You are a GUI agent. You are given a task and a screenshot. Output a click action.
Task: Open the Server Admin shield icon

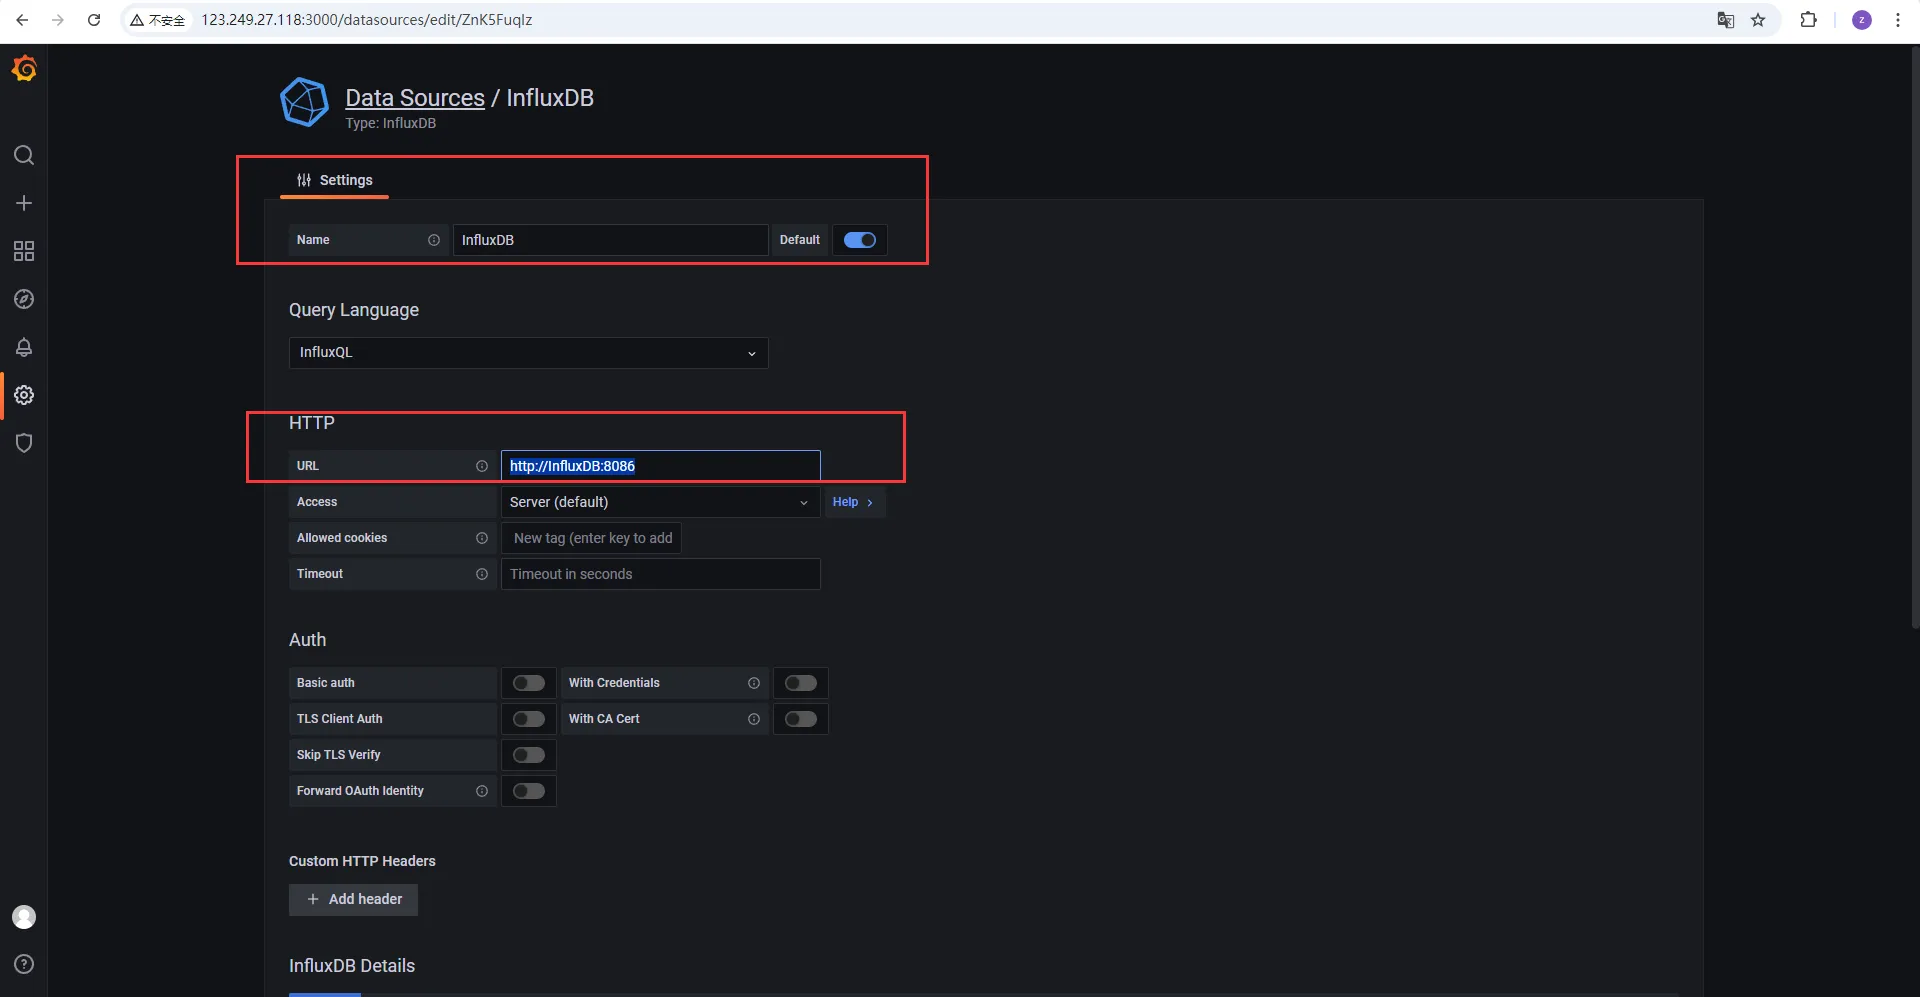24,443
